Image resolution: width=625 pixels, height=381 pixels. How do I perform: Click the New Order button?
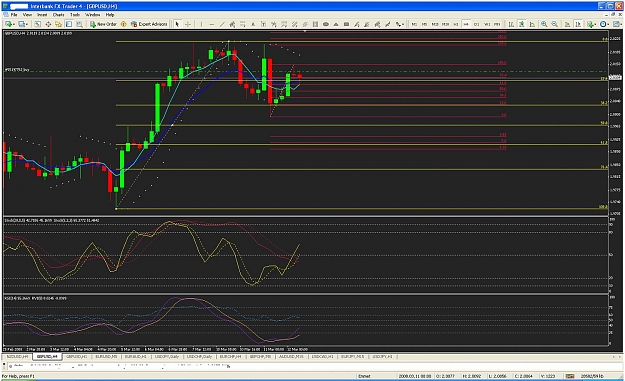(103, 24)
